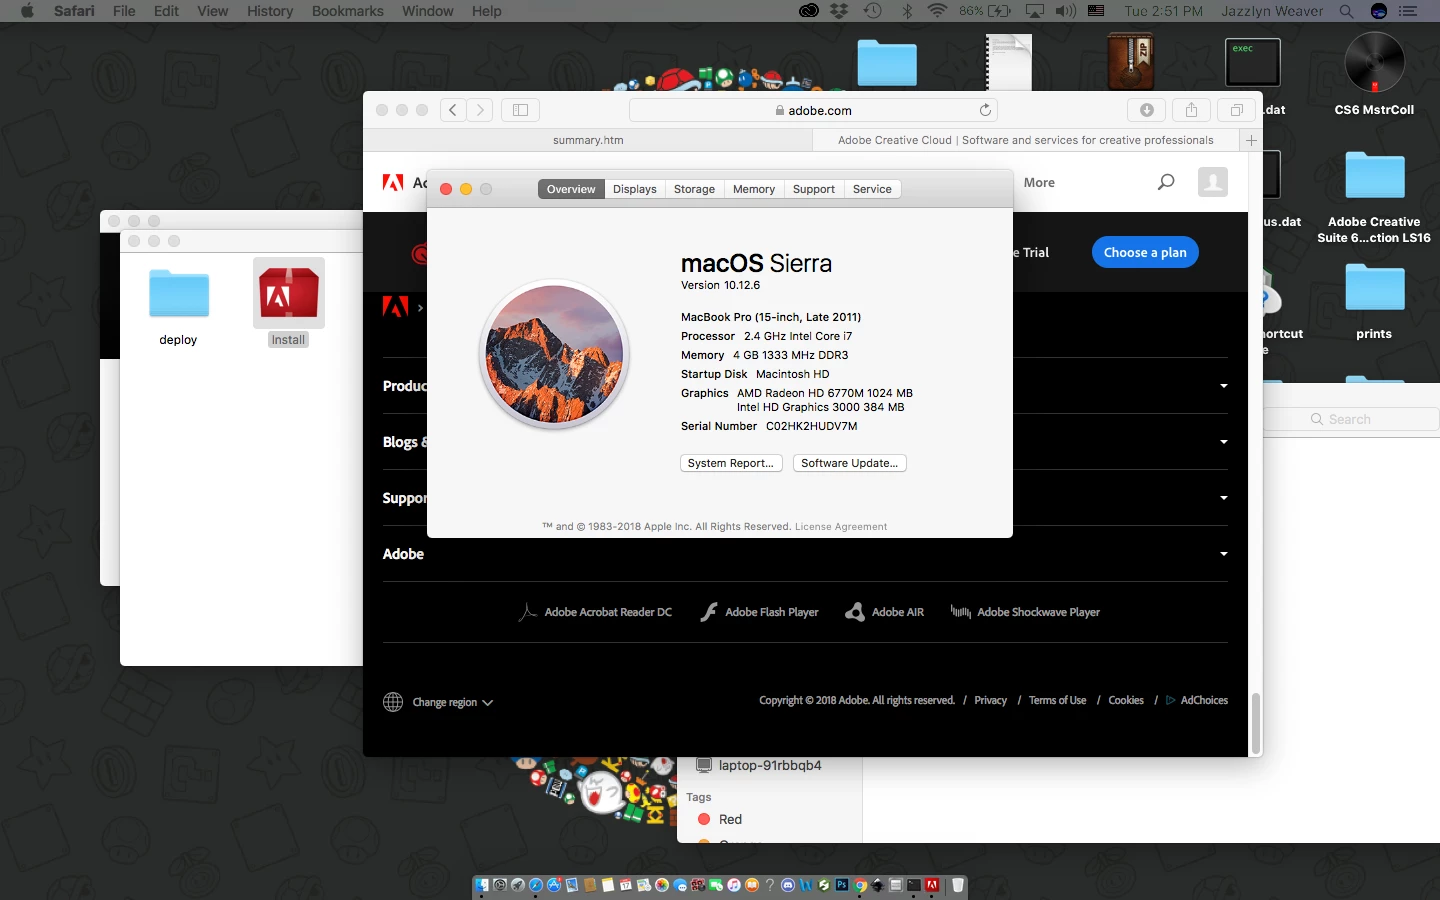Open Spotlight search magnifier
The height and width of the screenshot is (900, 1440).
pos(1347,11)
